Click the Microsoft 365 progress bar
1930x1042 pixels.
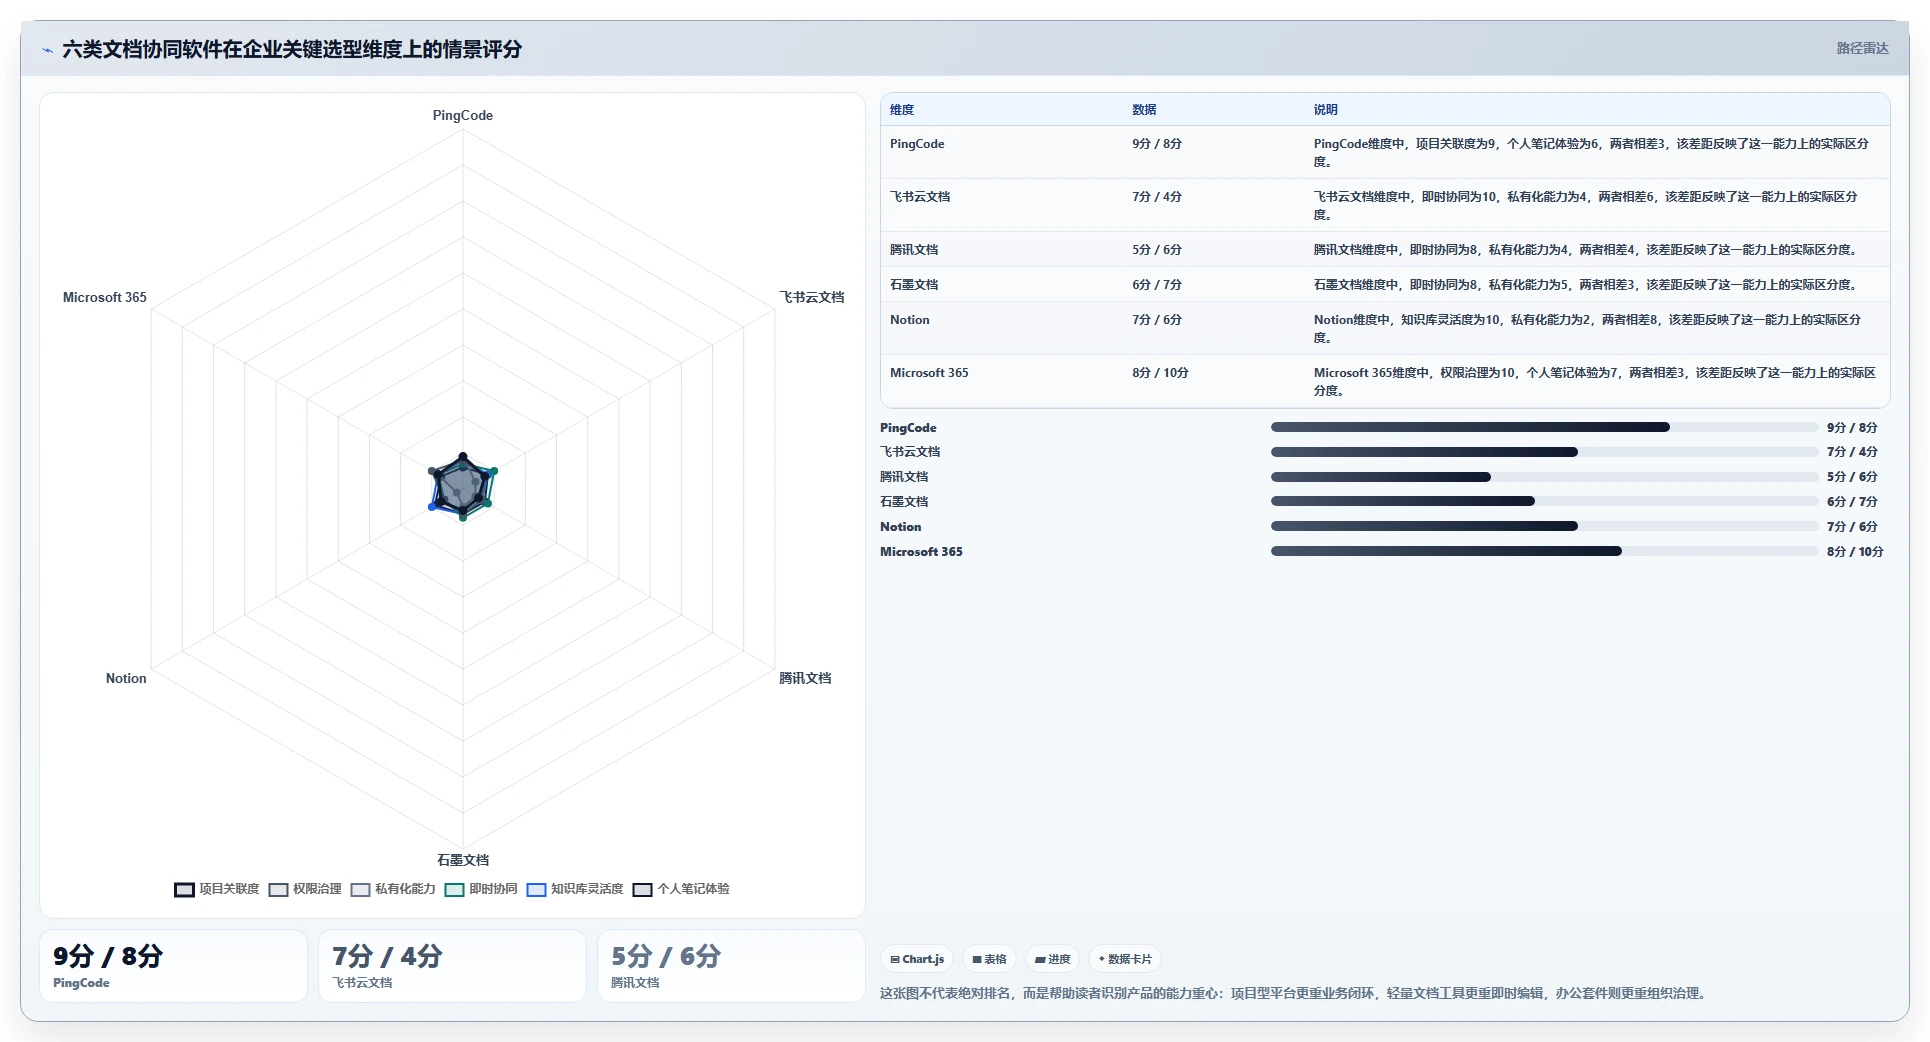[1544, 551]
